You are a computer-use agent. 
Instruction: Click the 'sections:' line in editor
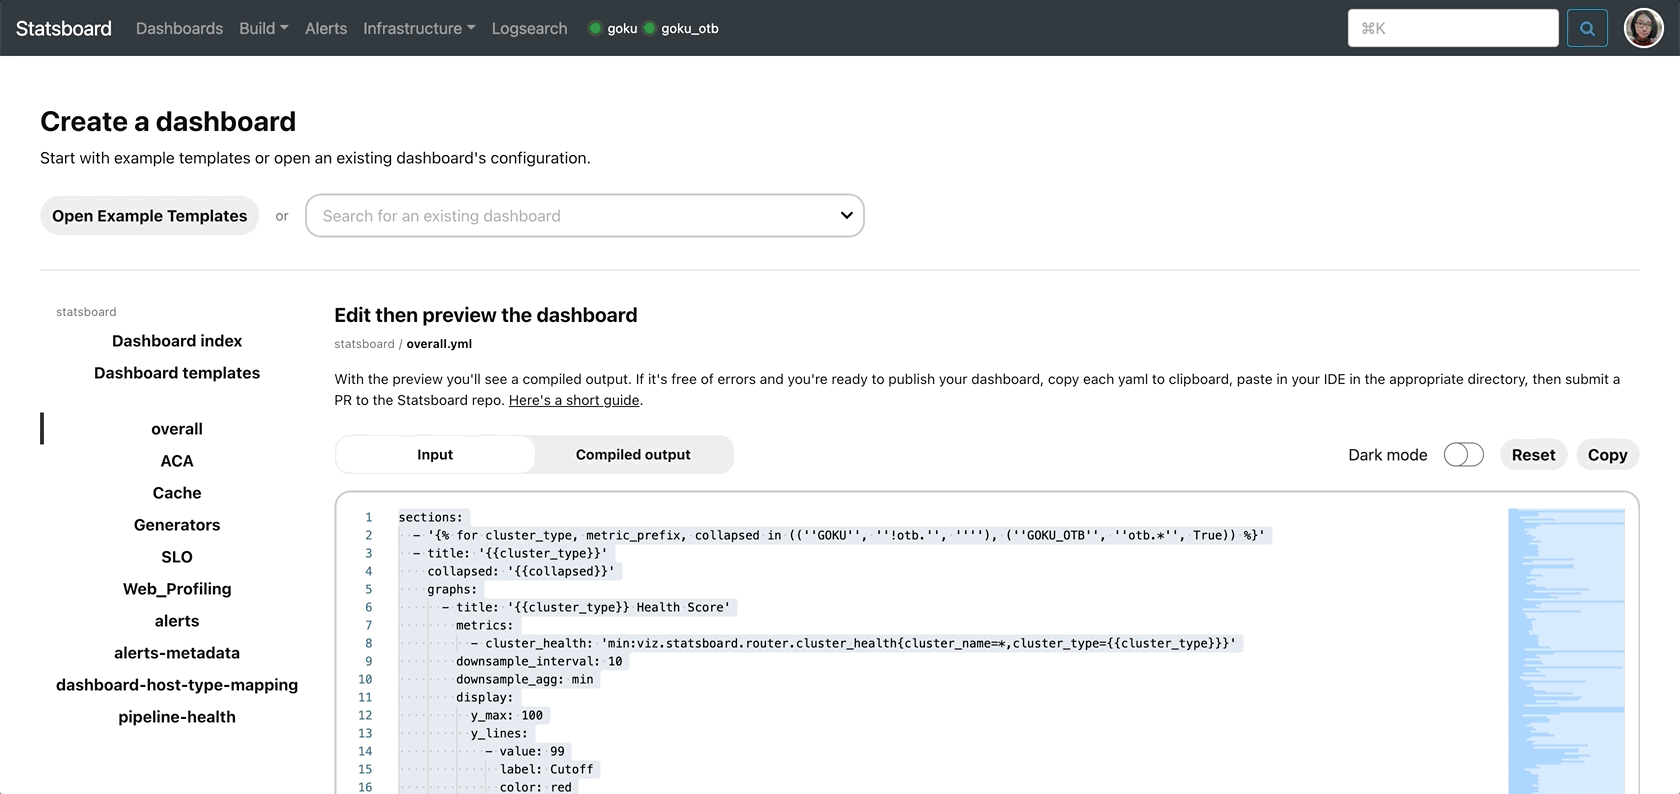click(431, 517)
